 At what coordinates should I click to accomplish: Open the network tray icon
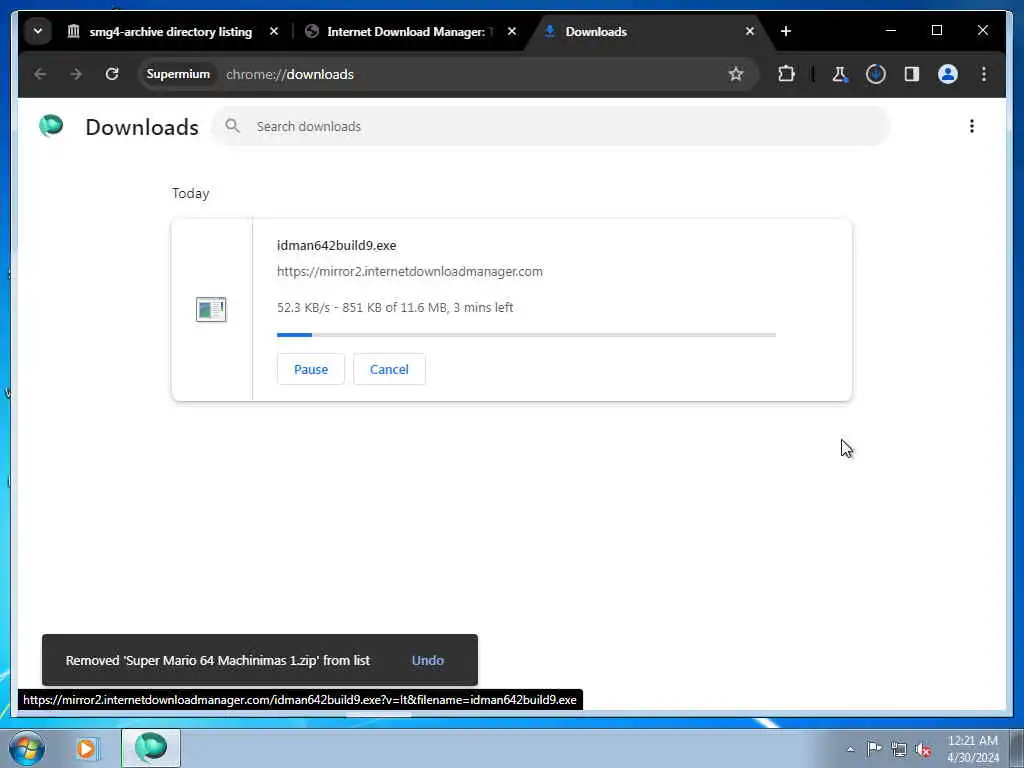(899, 749)
